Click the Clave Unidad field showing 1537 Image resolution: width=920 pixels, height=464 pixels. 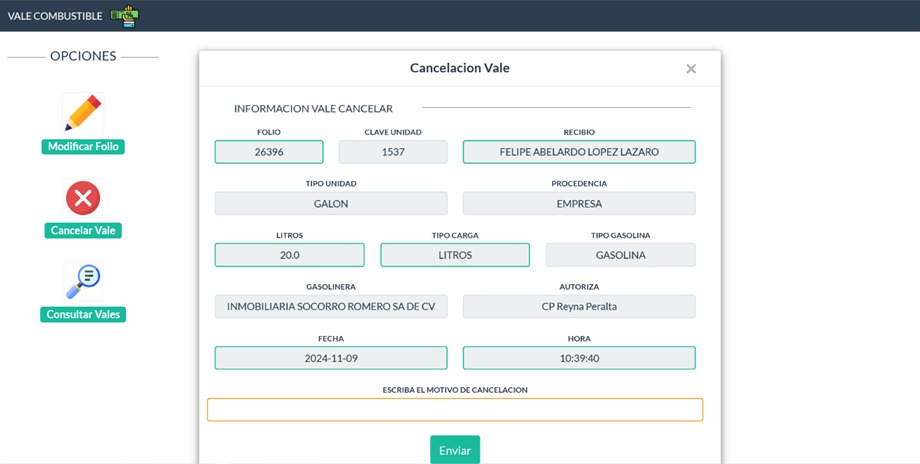(393, 152)
